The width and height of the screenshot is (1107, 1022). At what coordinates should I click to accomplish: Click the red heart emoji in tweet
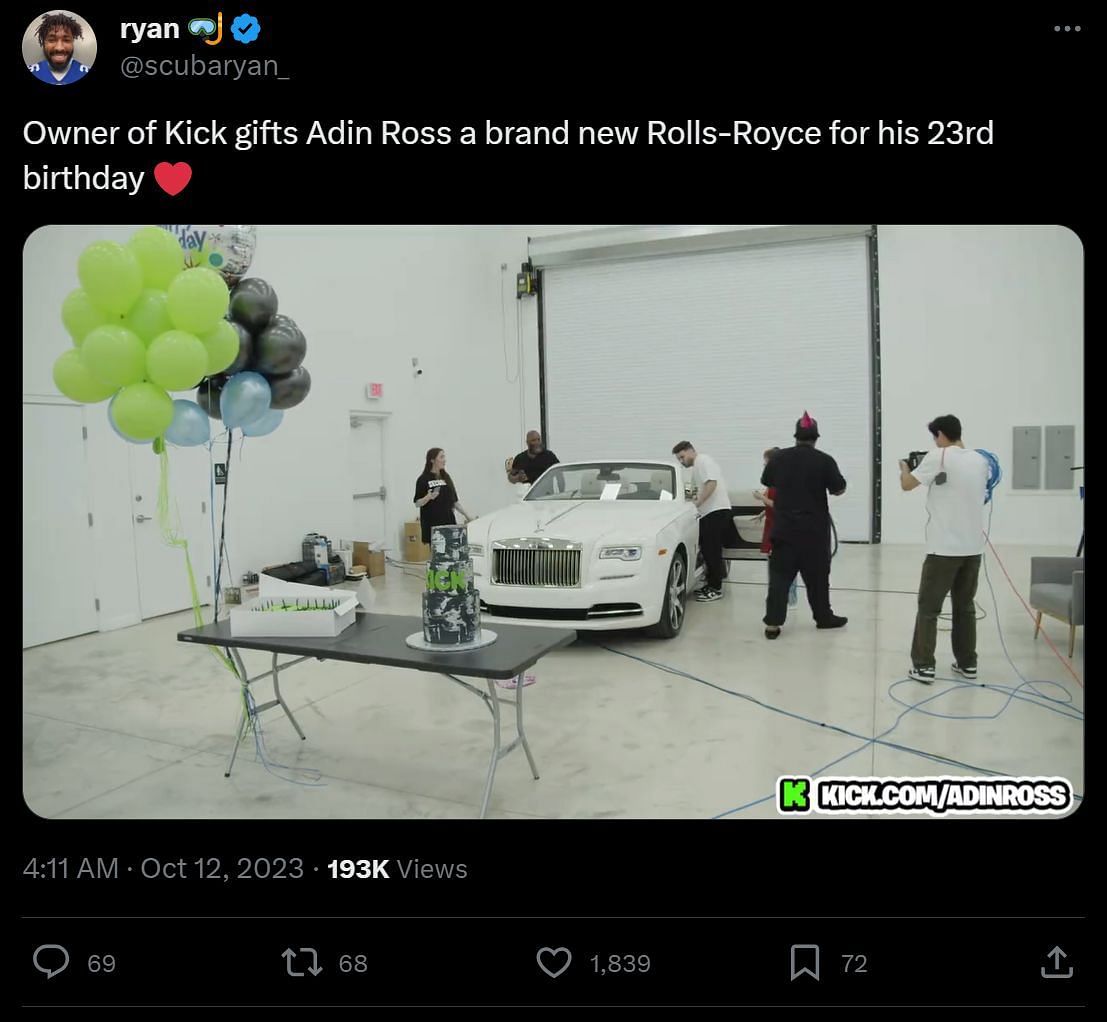point(173,178)
